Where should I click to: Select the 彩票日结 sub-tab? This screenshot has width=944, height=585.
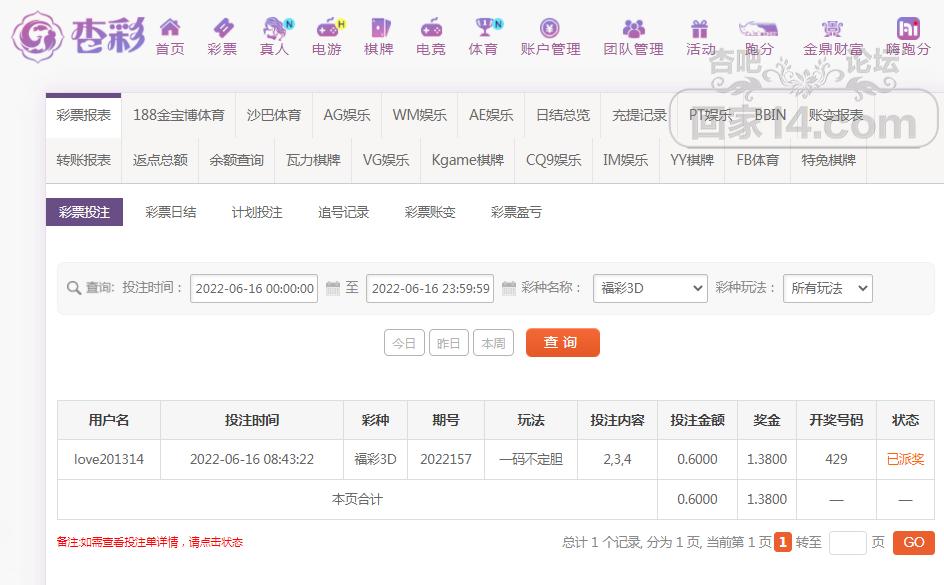pos(170,212)
